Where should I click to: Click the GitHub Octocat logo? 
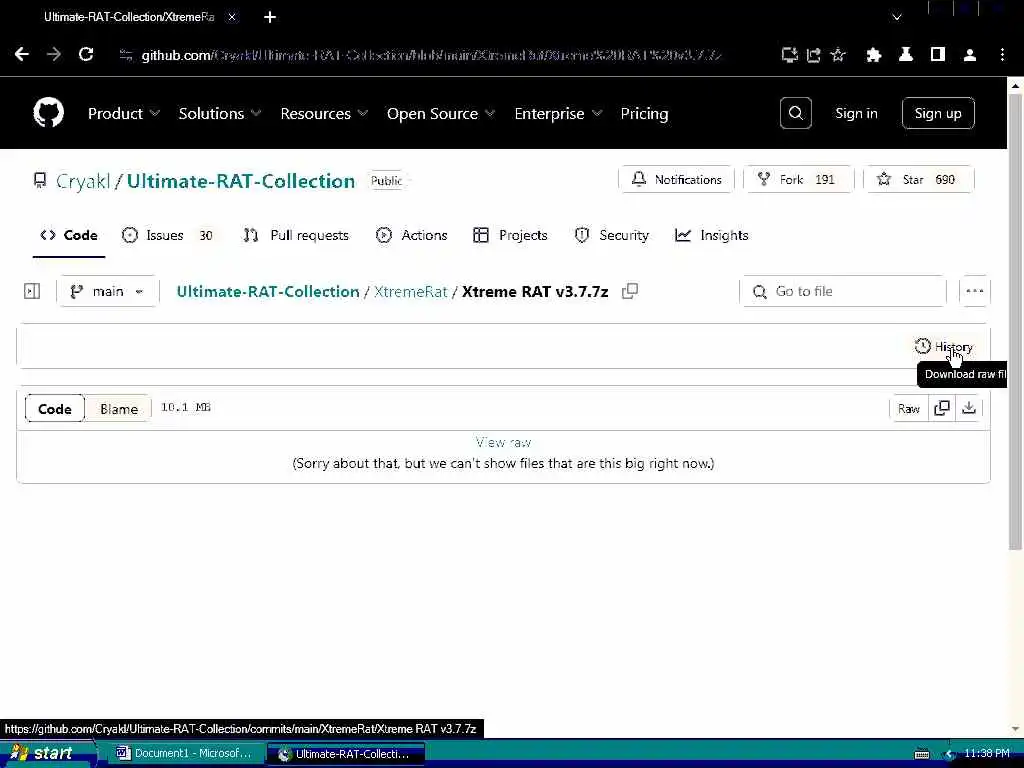point(48,113)
